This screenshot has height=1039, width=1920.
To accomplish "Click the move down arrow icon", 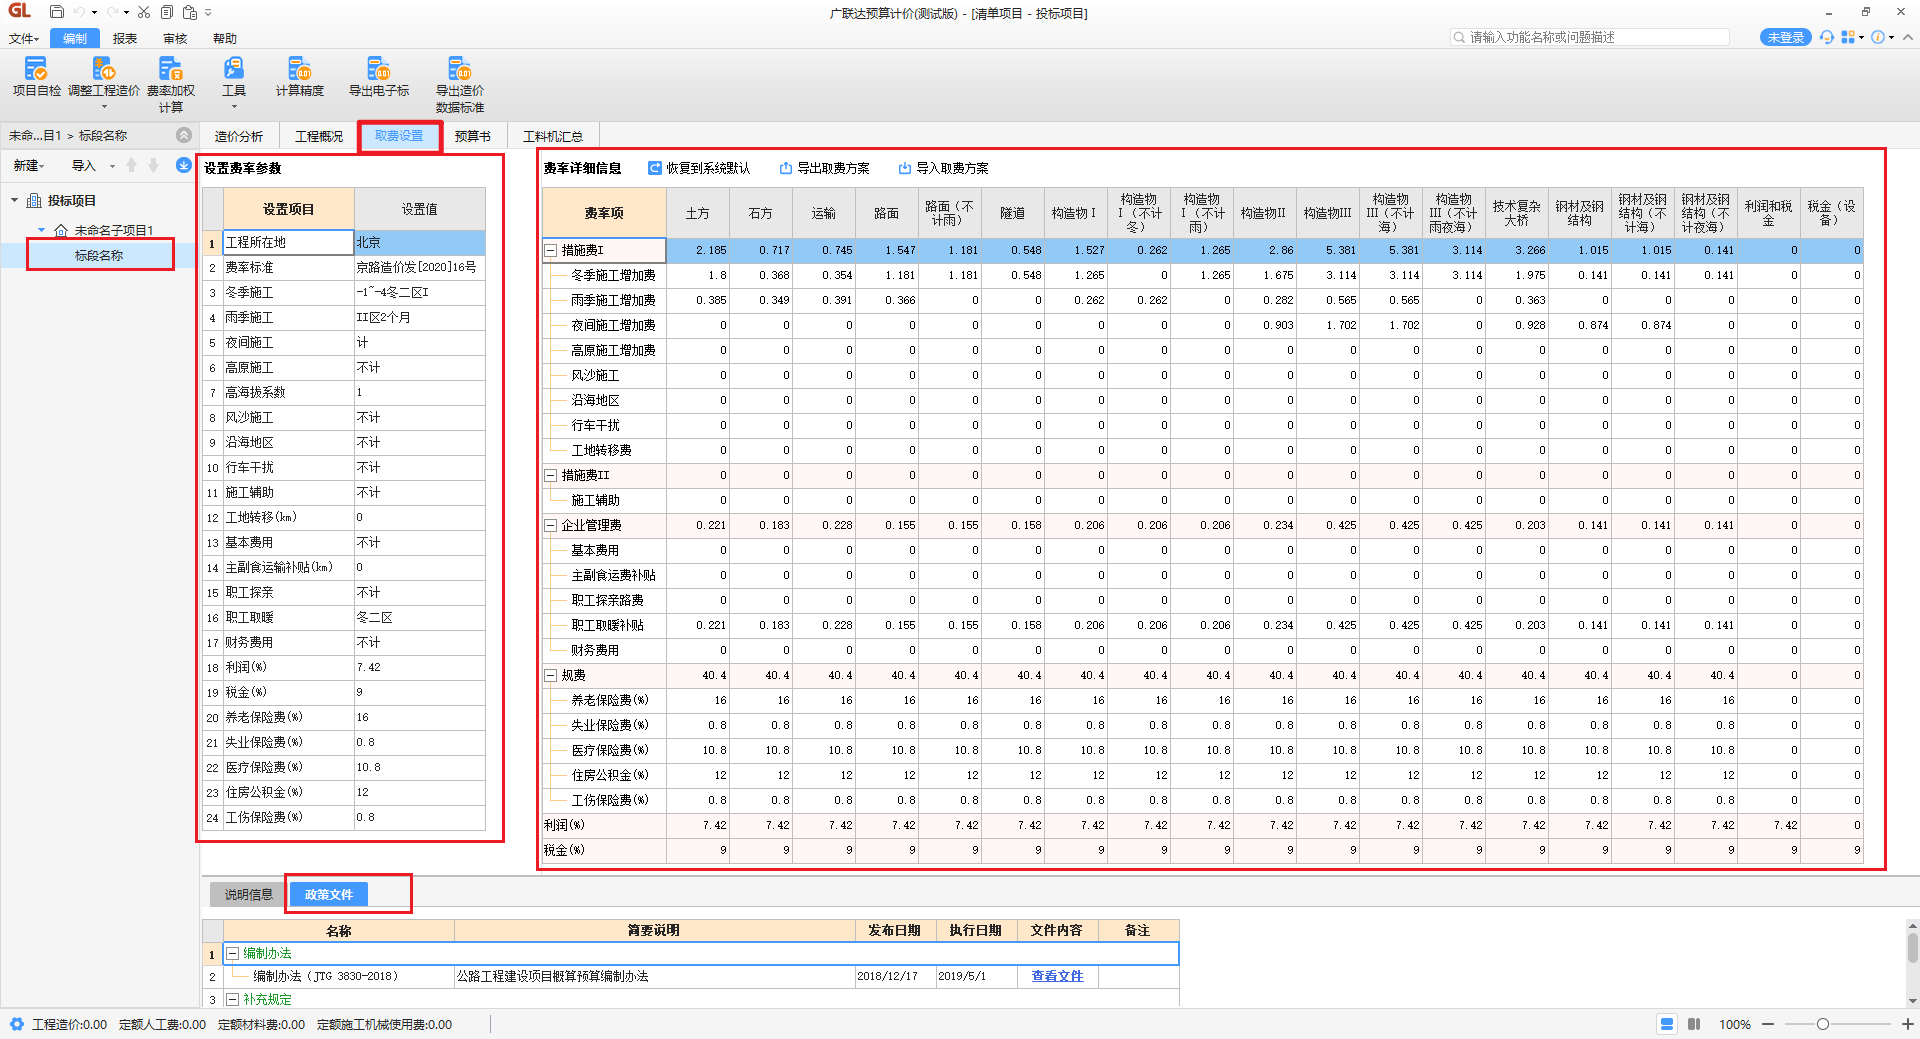I will pos(153,166).
